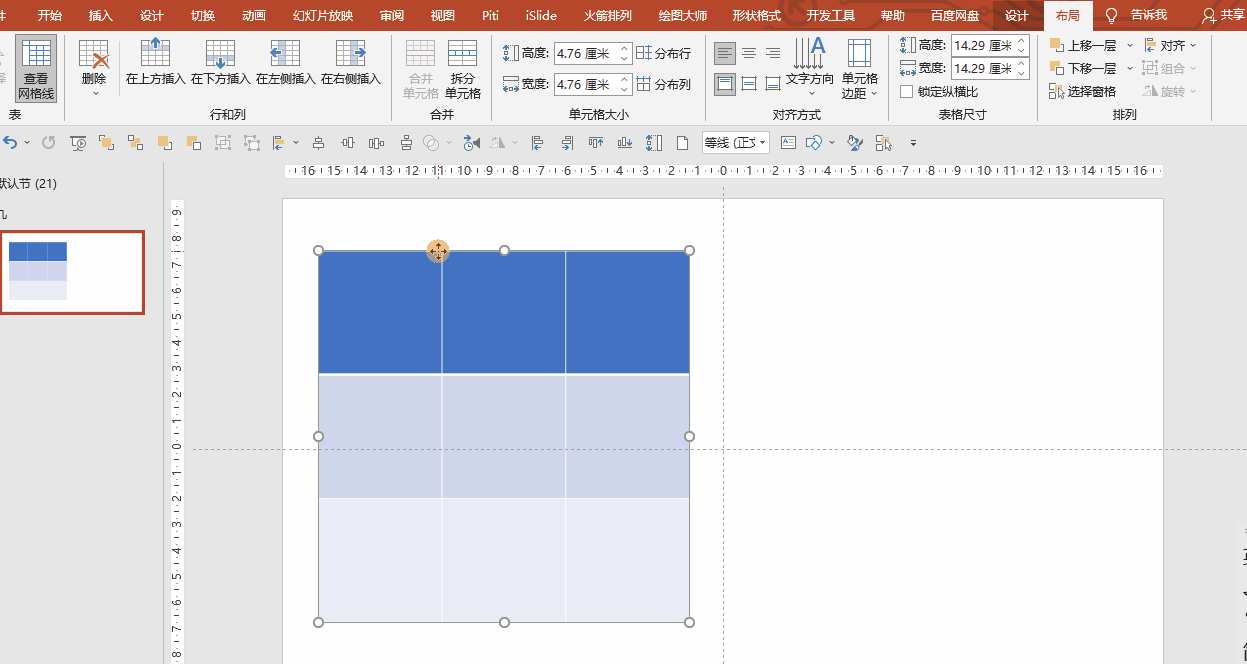Screen dimensions: 1247x664
Task: Click 拆分单元格 split cells
Action: point(462,69)
